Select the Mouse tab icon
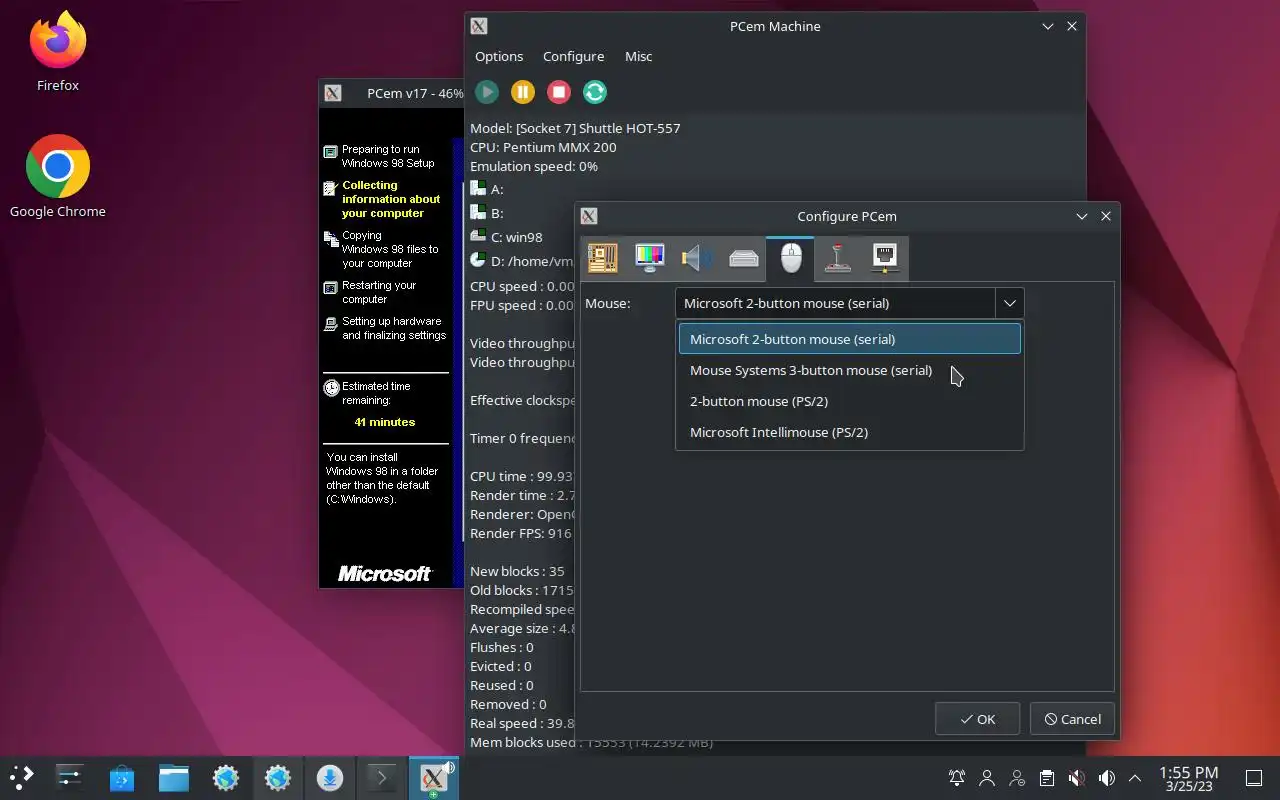The image size is (1280, 800). pyautogui.click(x=791, y=258)
